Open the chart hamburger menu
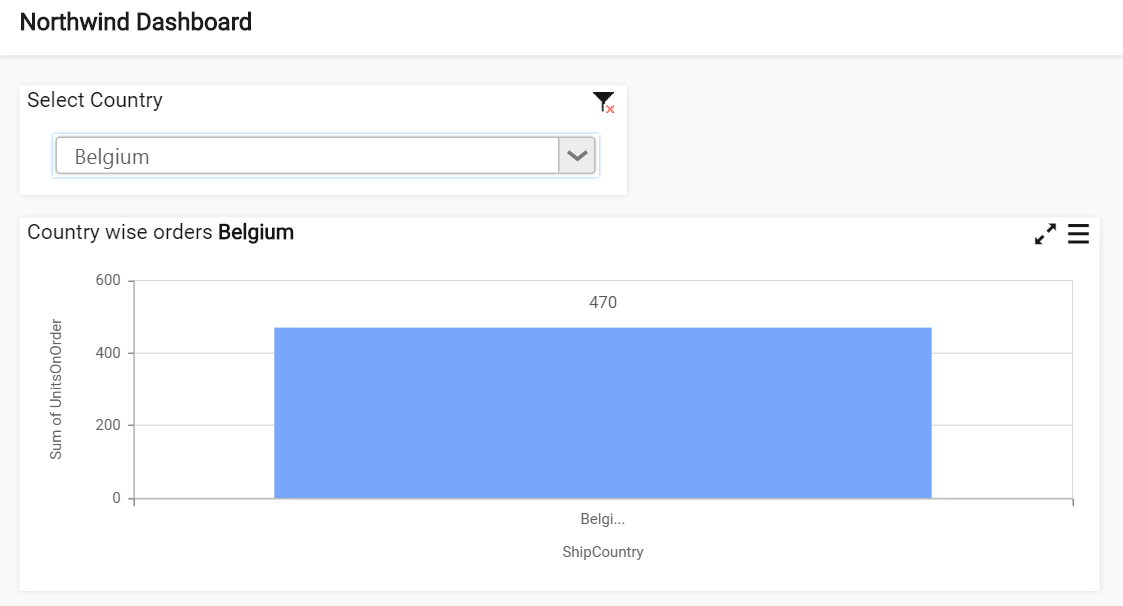 tap(1078, 234)
